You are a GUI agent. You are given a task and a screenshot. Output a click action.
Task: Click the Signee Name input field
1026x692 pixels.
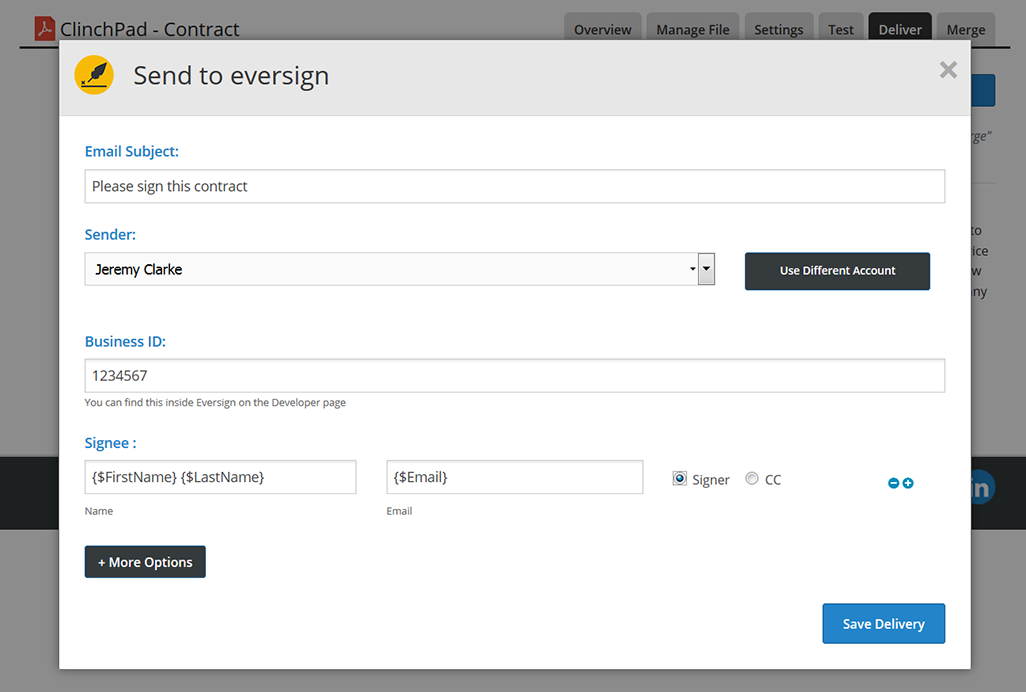tap(220, 477)
